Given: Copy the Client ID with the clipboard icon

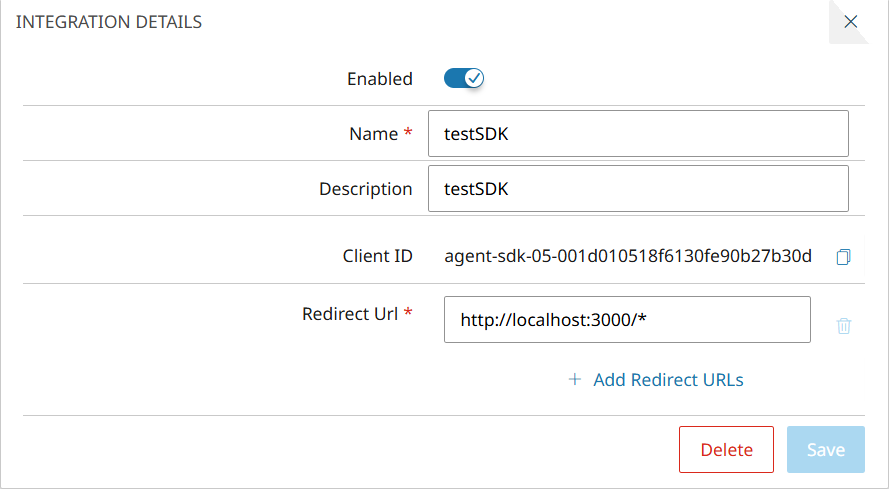Looking at the screenshot, I should click(843, 256).
